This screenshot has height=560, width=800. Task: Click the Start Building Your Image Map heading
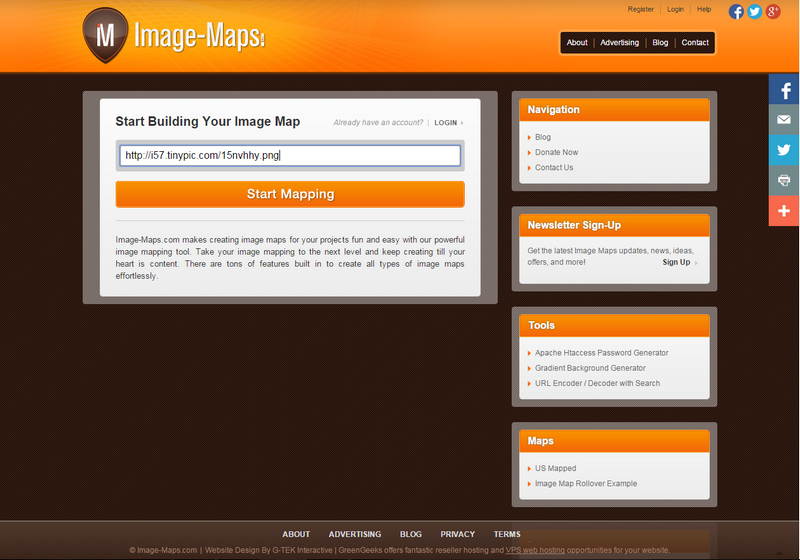coord(208,121)
